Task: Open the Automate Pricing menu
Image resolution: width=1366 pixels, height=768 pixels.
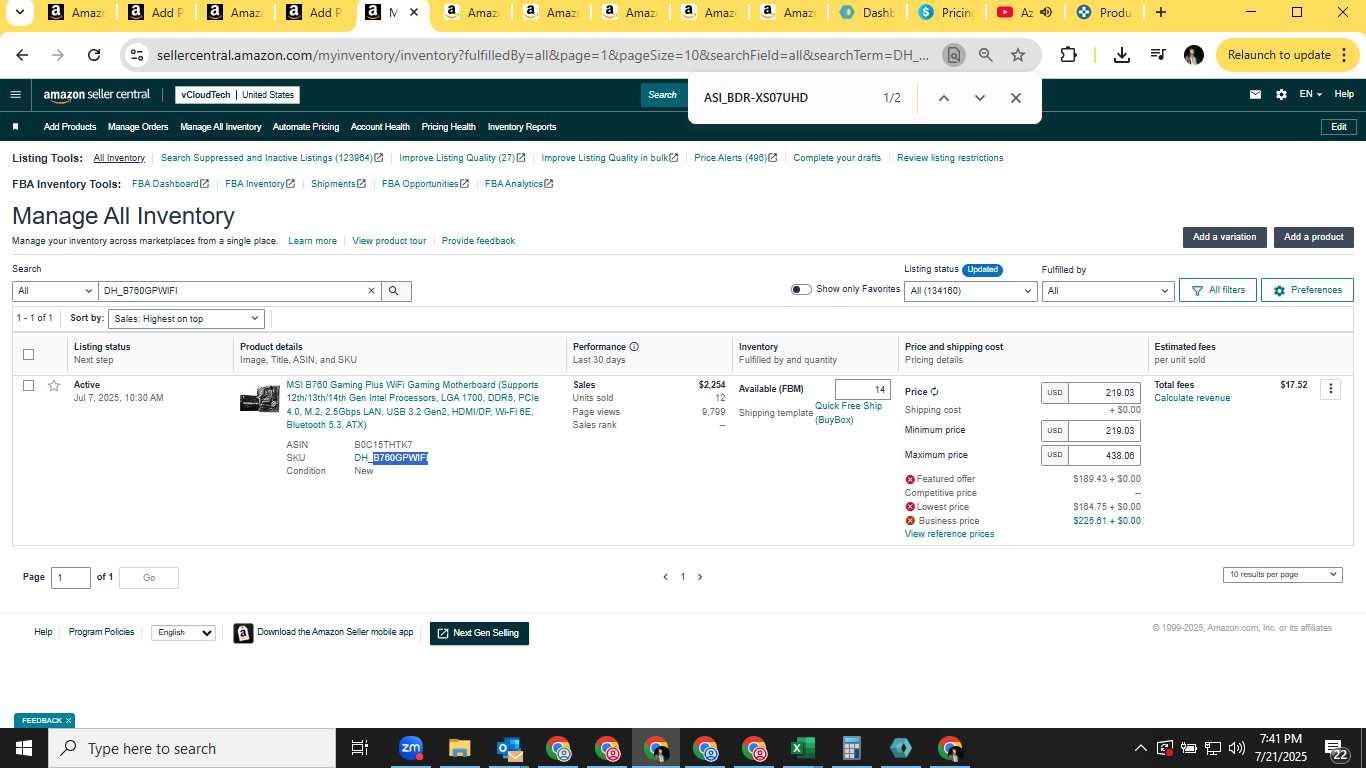Action: (306, 127)
